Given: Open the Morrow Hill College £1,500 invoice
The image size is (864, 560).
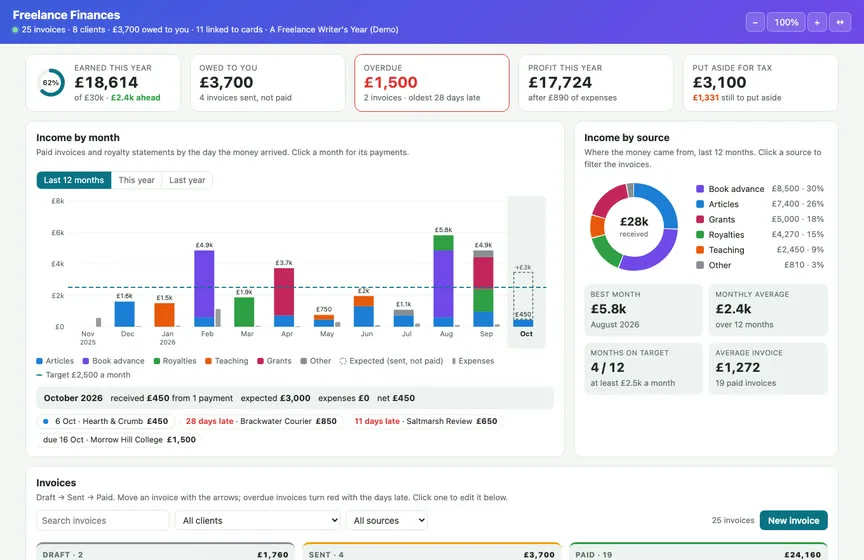Looking at the screenshot, I should tap(119, 440).
